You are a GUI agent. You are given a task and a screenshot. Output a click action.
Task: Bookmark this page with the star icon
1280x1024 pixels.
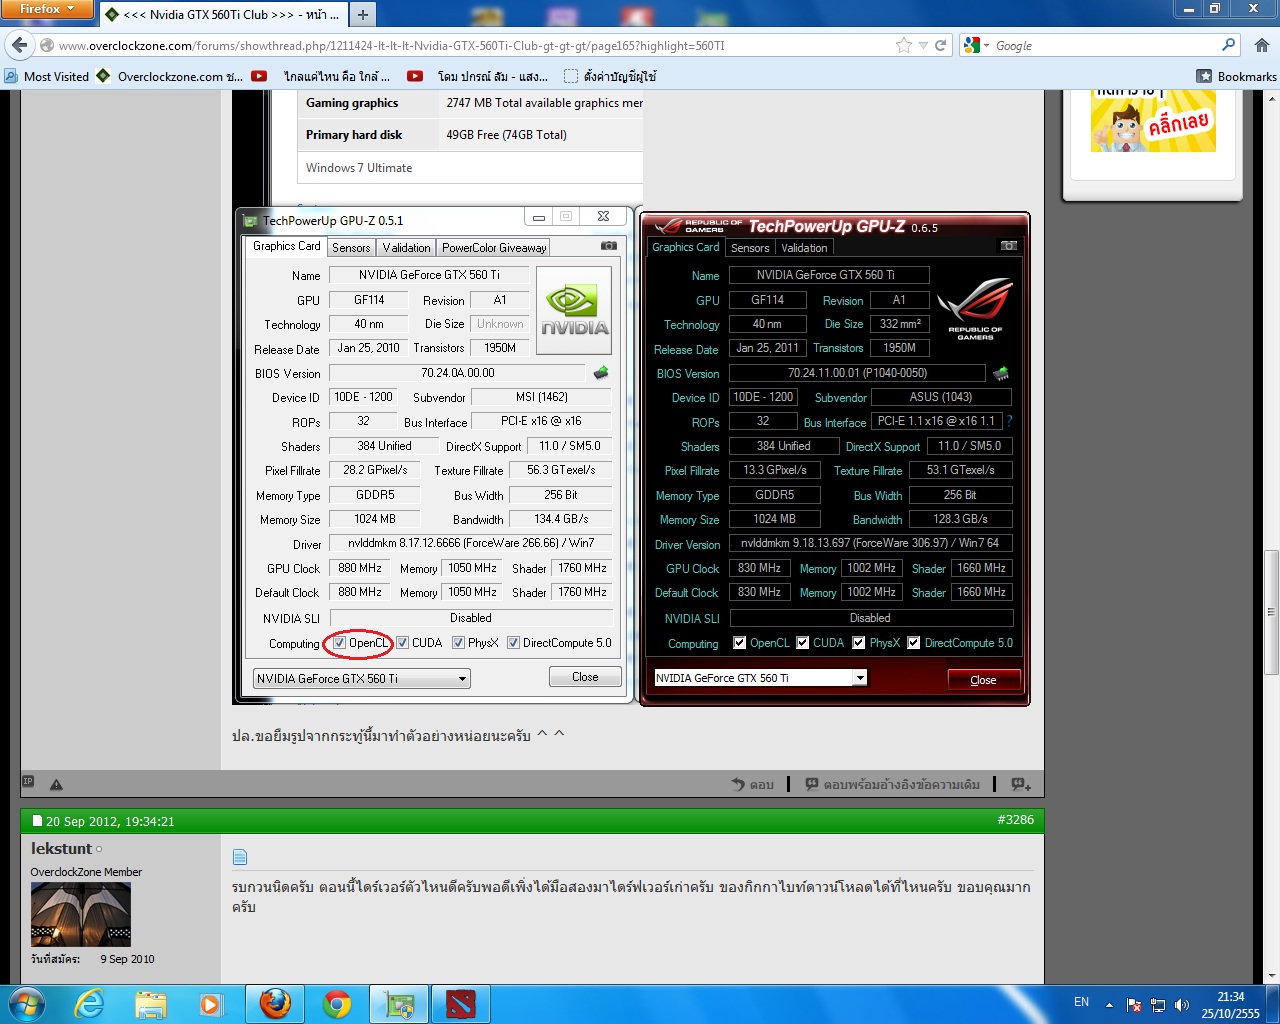click(904, 45)
